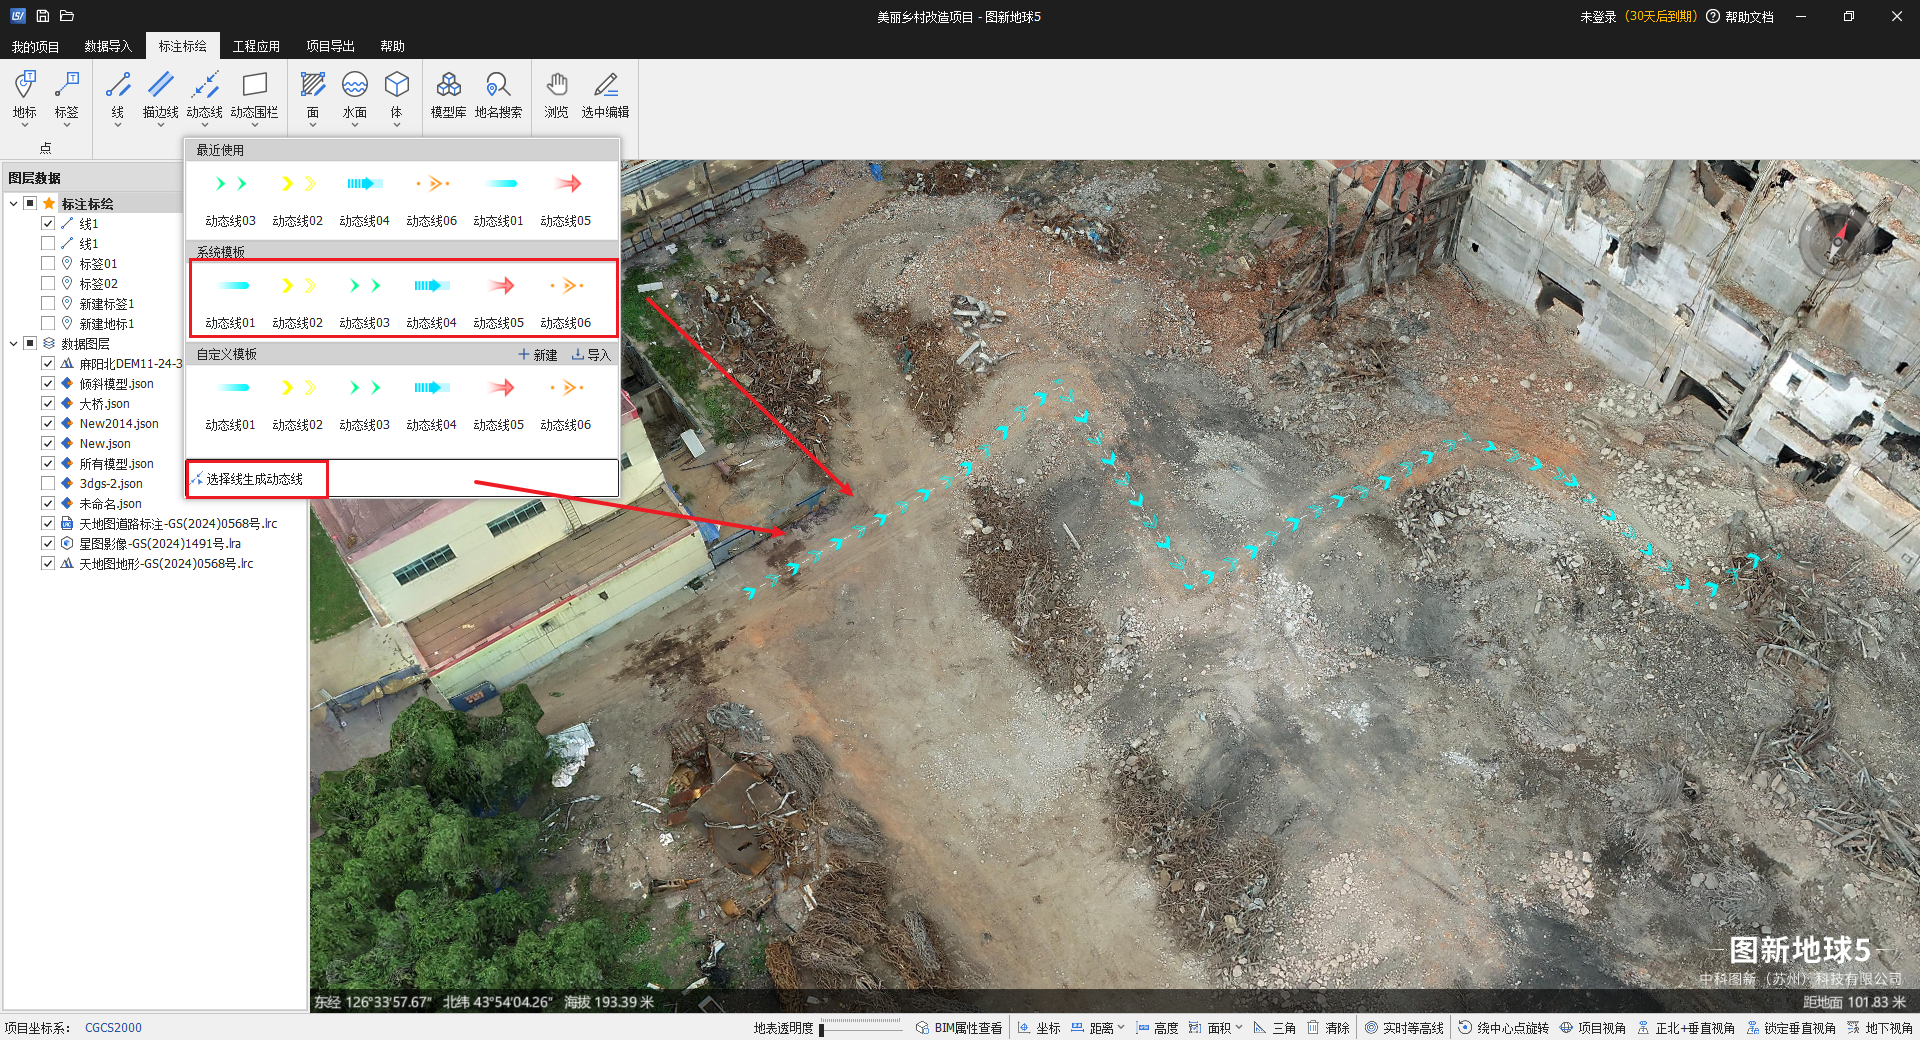Activate the 浏览 browse hand tool
1920x1040 pixels.
(557, 95)
